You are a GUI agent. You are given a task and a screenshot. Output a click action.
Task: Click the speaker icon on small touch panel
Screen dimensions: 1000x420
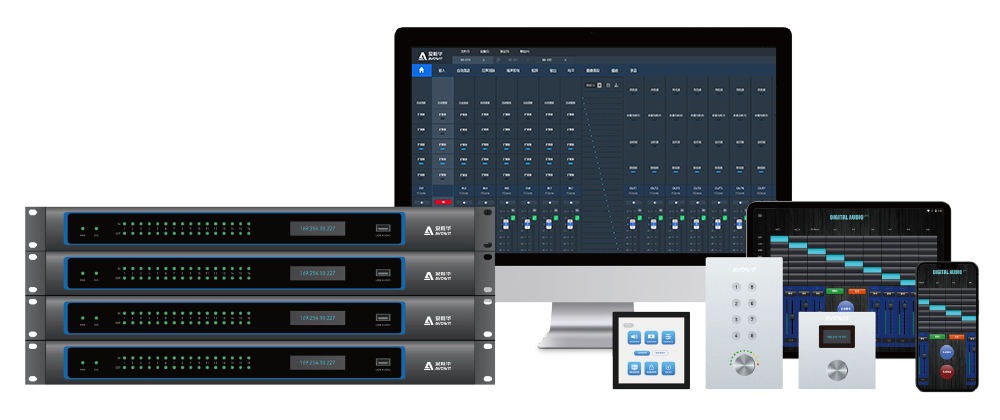[x=634, y=338]
